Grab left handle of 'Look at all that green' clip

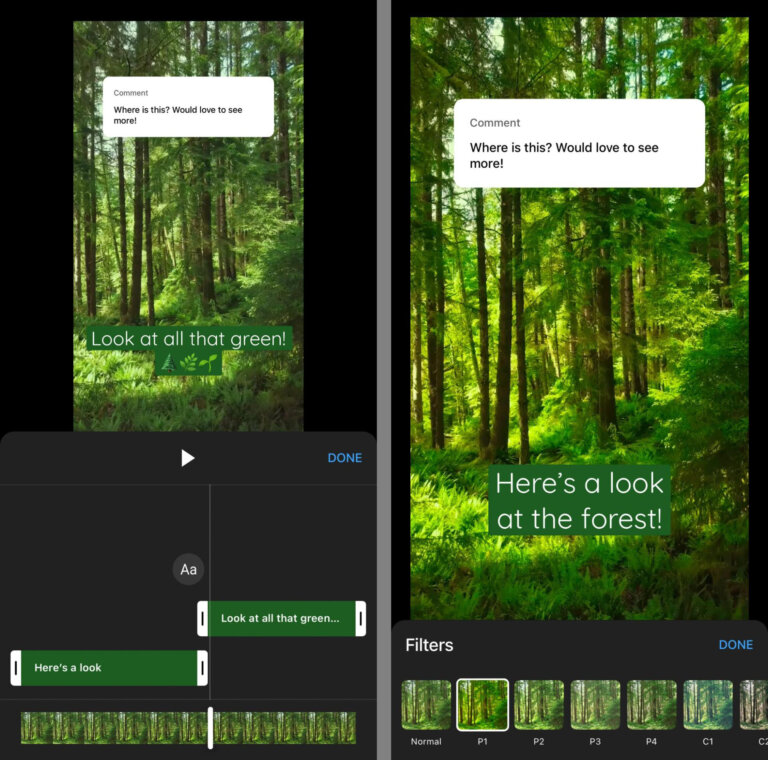(203, 619)
